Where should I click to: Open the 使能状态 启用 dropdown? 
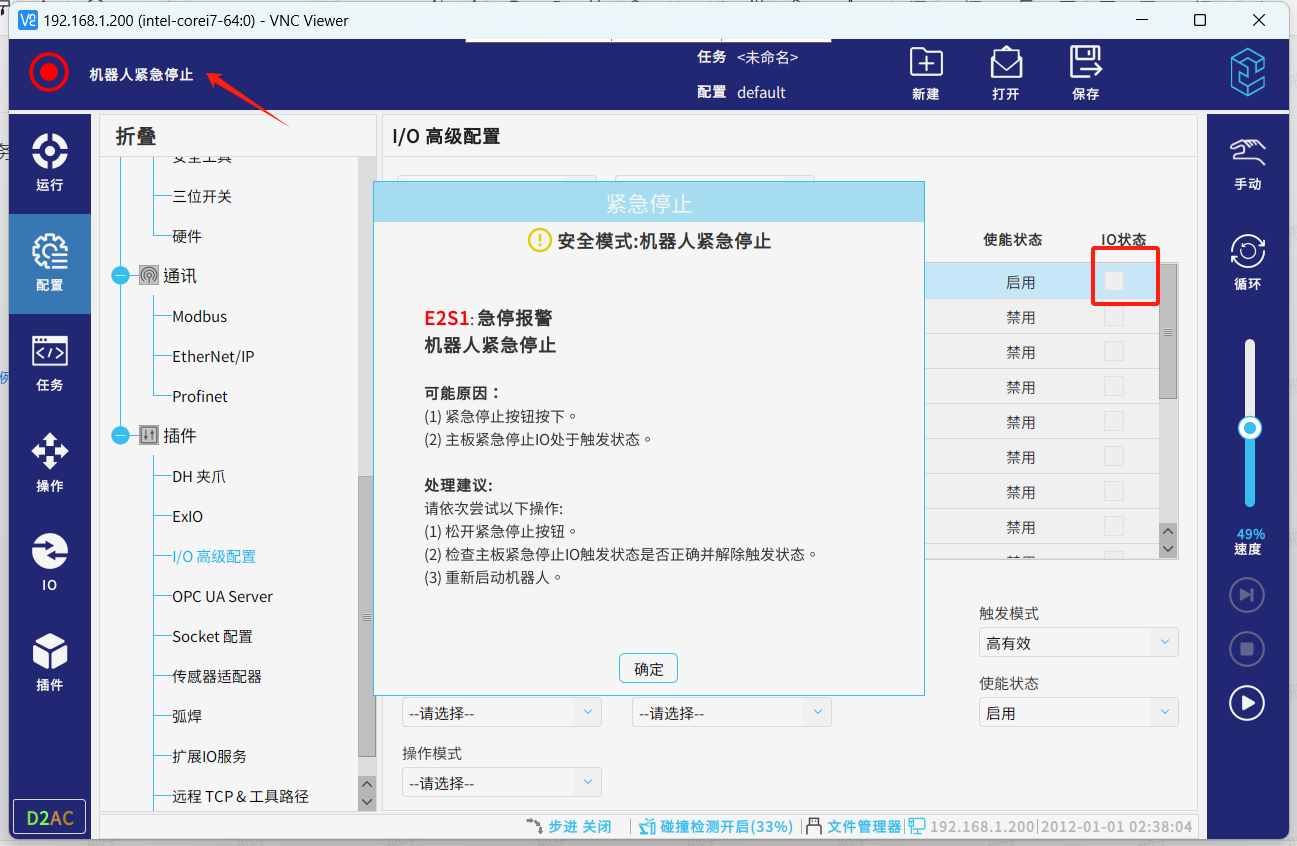tap(1078, 713)
